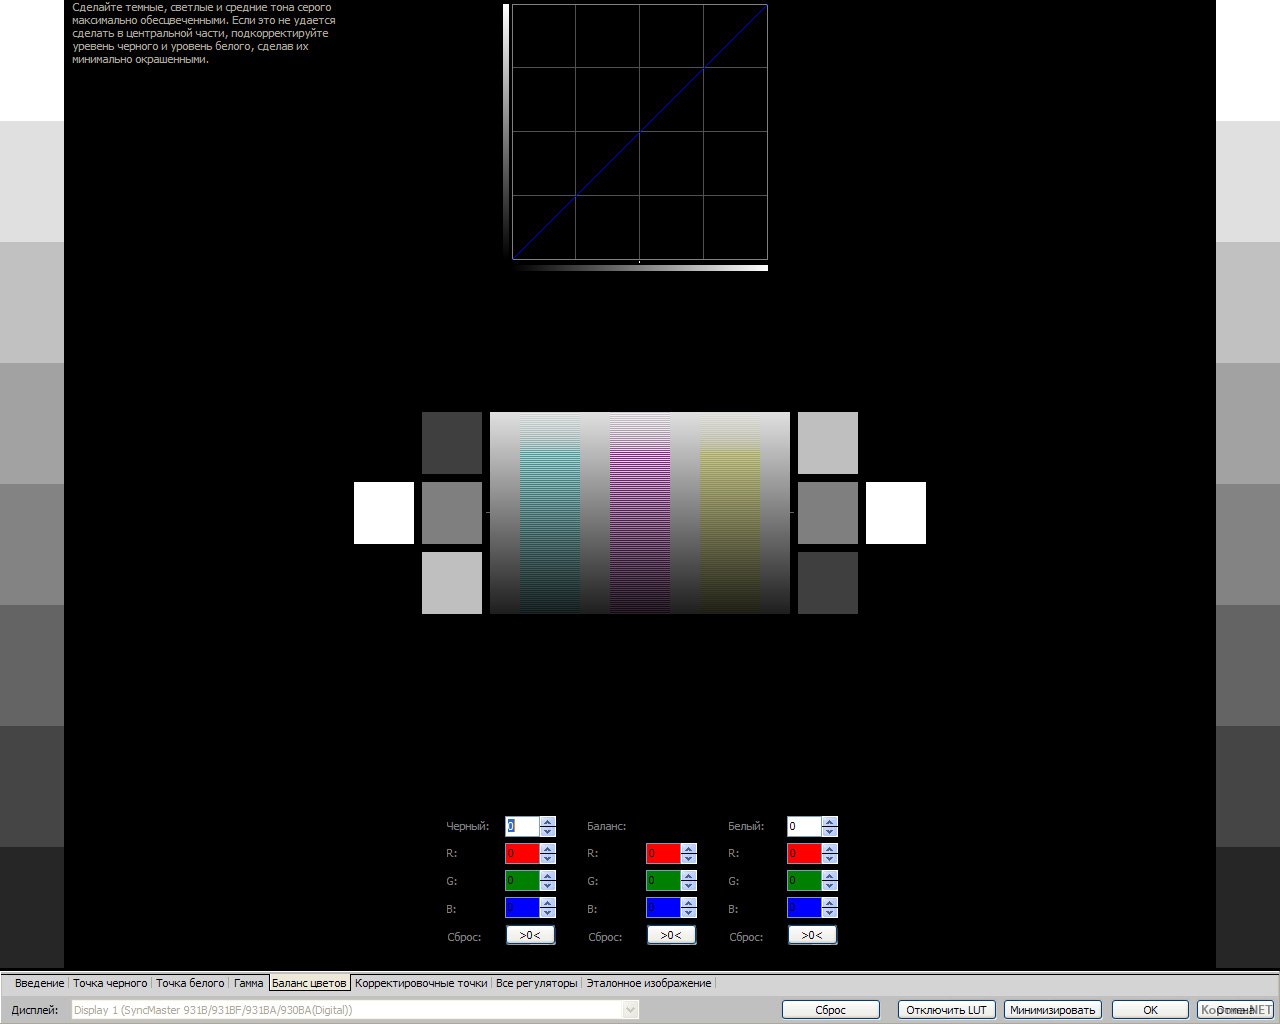Switch to Точка белого tab
Screen dimensions: 1280x1024
click(190, 983)
